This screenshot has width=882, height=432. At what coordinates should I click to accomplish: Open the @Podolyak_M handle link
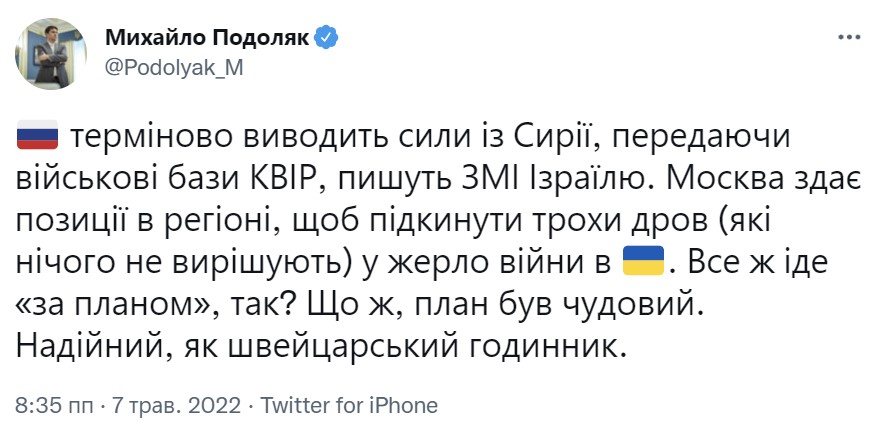click(x=174, y=69)
